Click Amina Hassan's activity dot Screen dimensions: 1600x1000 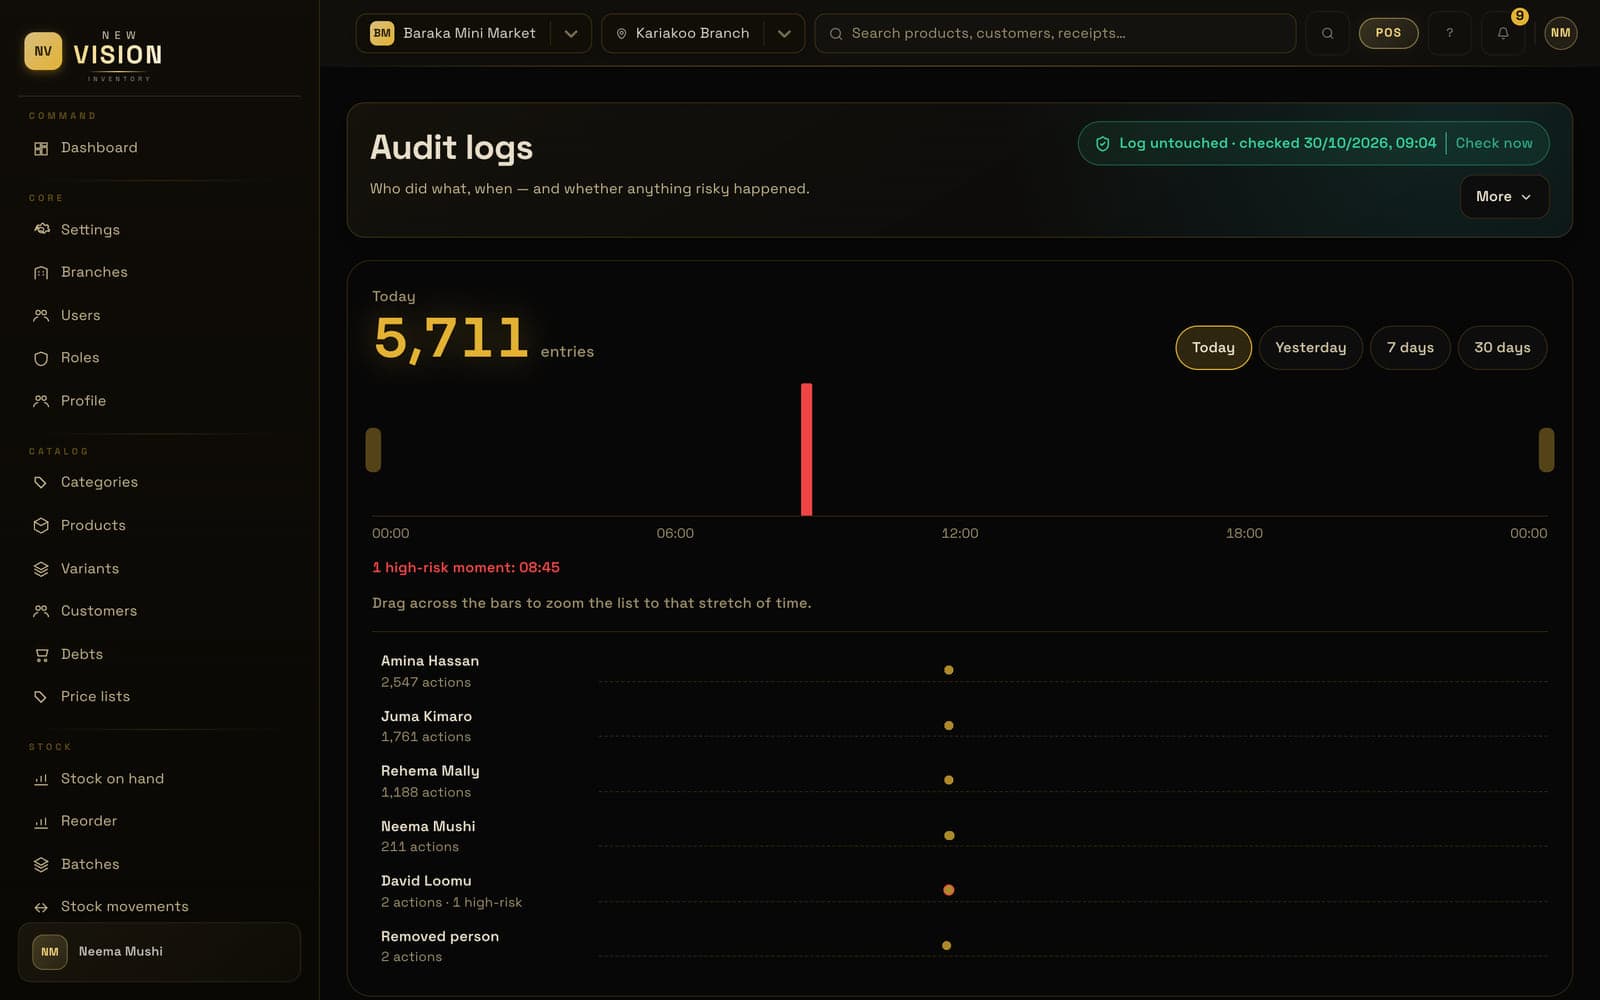coord(948,670)
